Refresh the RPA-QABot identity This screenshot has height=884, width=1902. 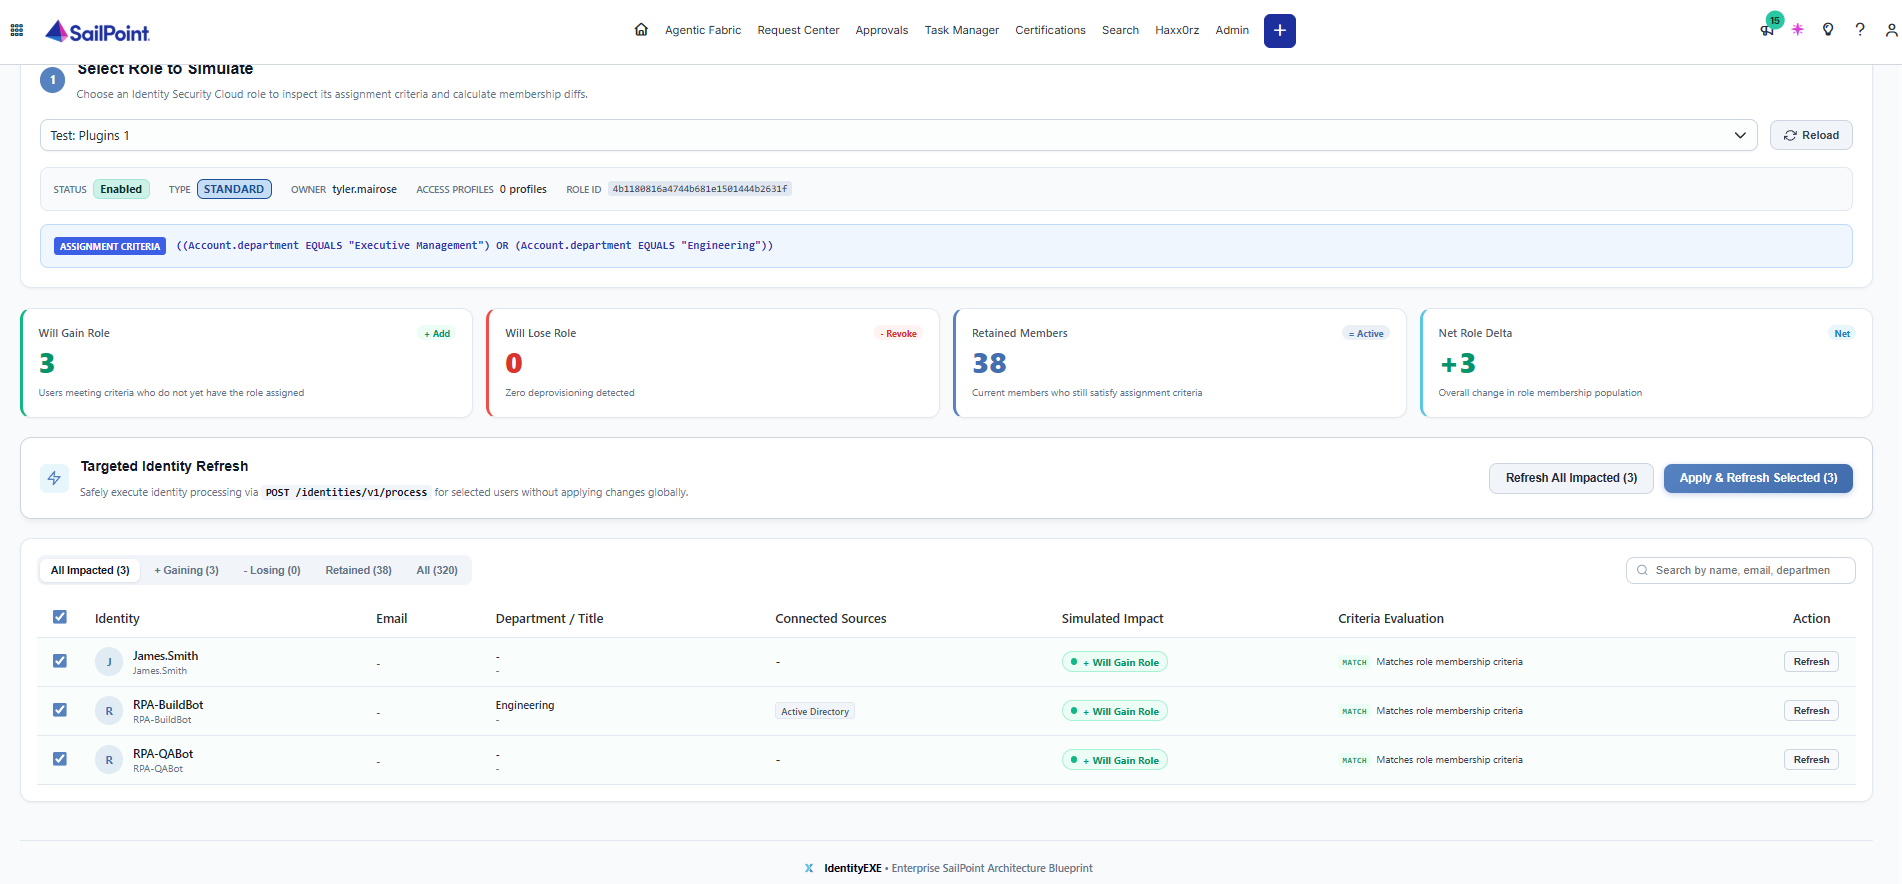coord(1811,760)
